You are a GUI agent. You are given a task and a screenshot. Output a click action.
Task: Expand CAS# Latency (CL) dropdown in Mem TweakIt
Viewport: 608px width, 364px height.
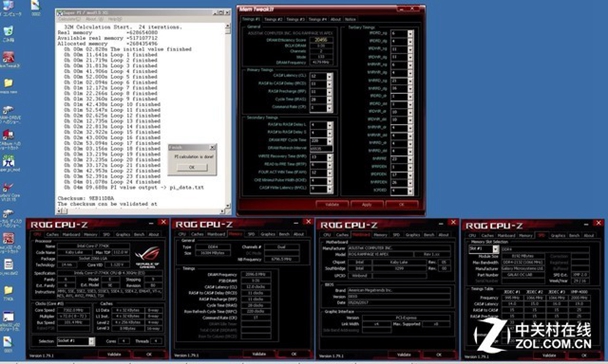[x=329, y=76]
